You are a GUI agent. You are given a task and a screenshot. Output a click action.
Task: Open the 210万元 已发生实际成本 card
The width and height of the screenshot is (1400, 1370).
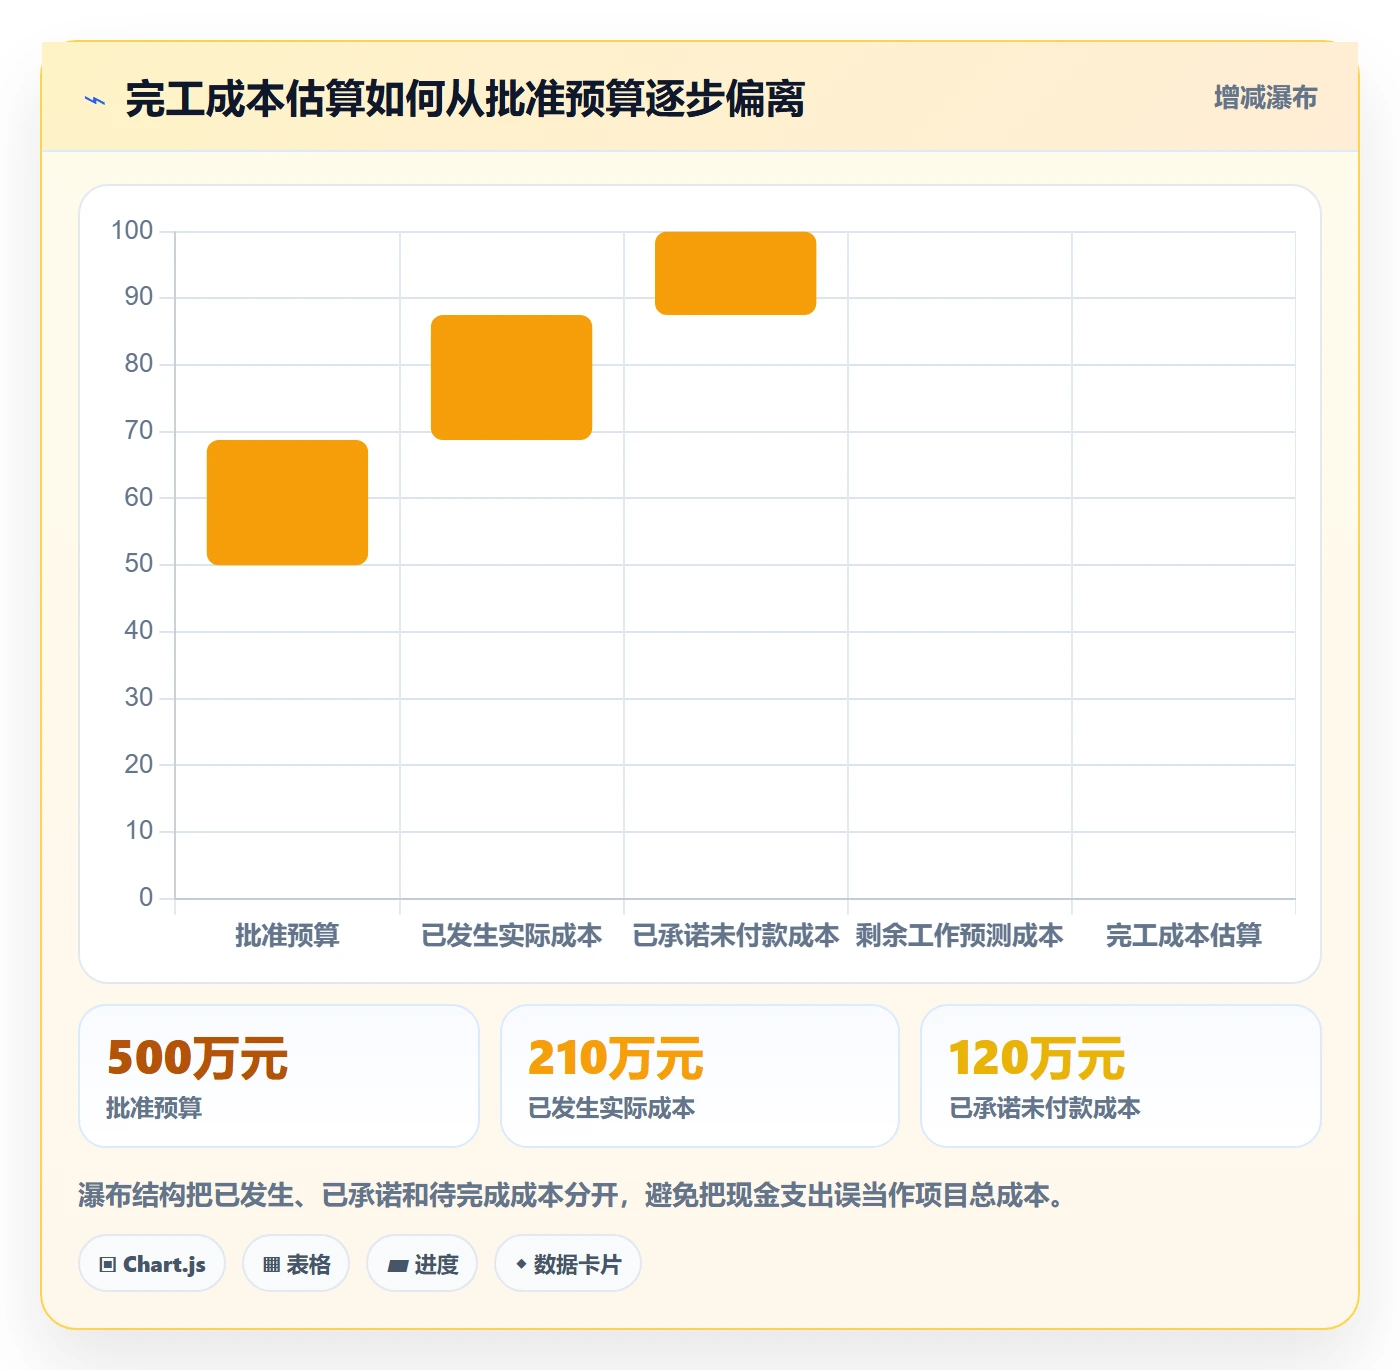pos(700,1076)
